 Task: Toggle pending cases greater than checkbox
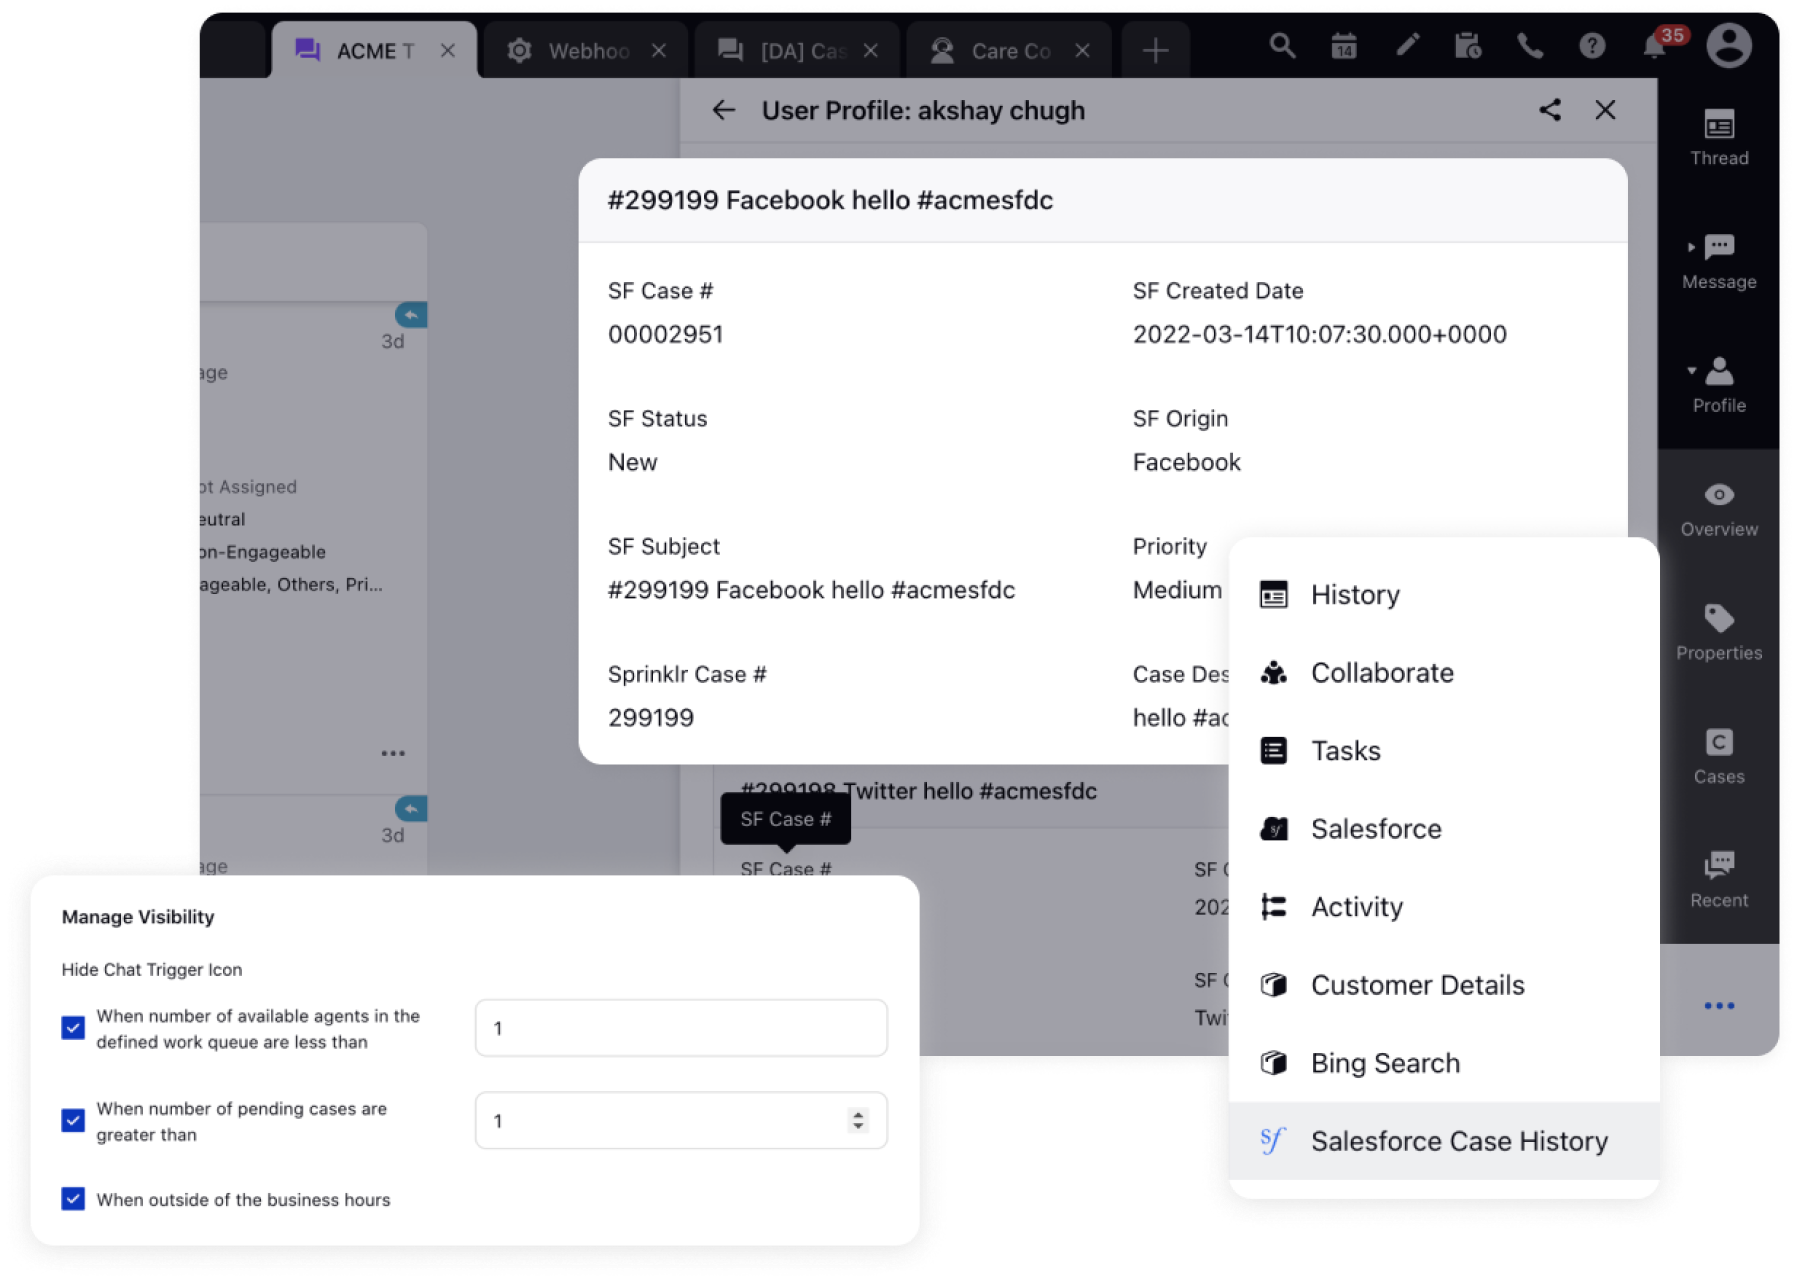pyautogui.click(x=73, y=1120)
